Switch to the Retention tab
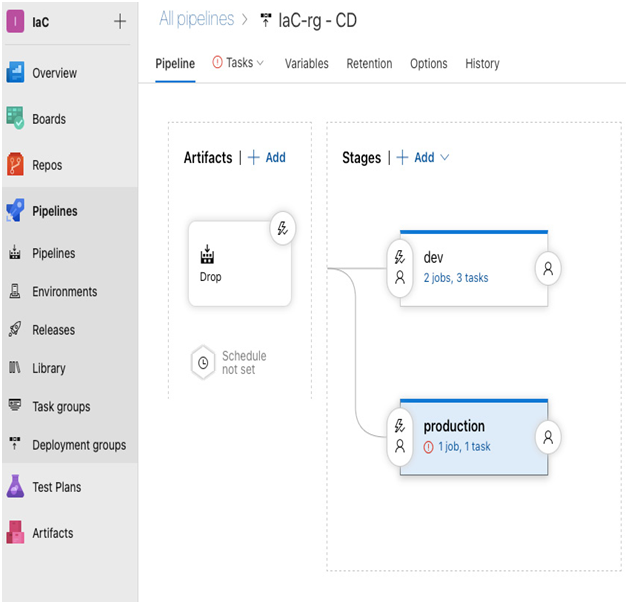Viewport: 628px width, 604px height. (369, 63)
